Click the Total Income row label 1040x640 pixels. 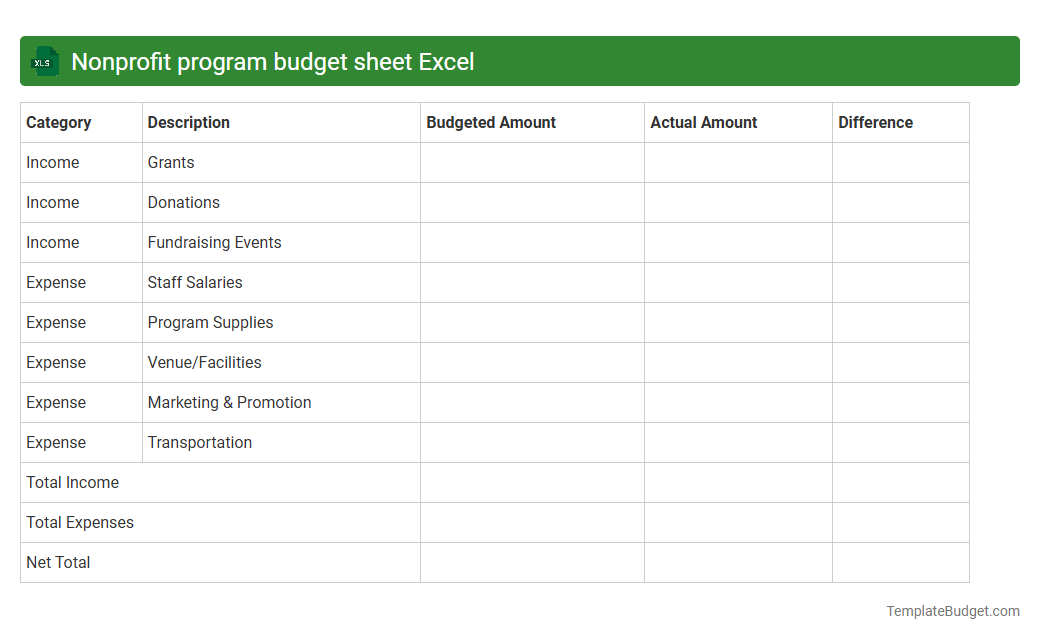click(x=72, y=482)
